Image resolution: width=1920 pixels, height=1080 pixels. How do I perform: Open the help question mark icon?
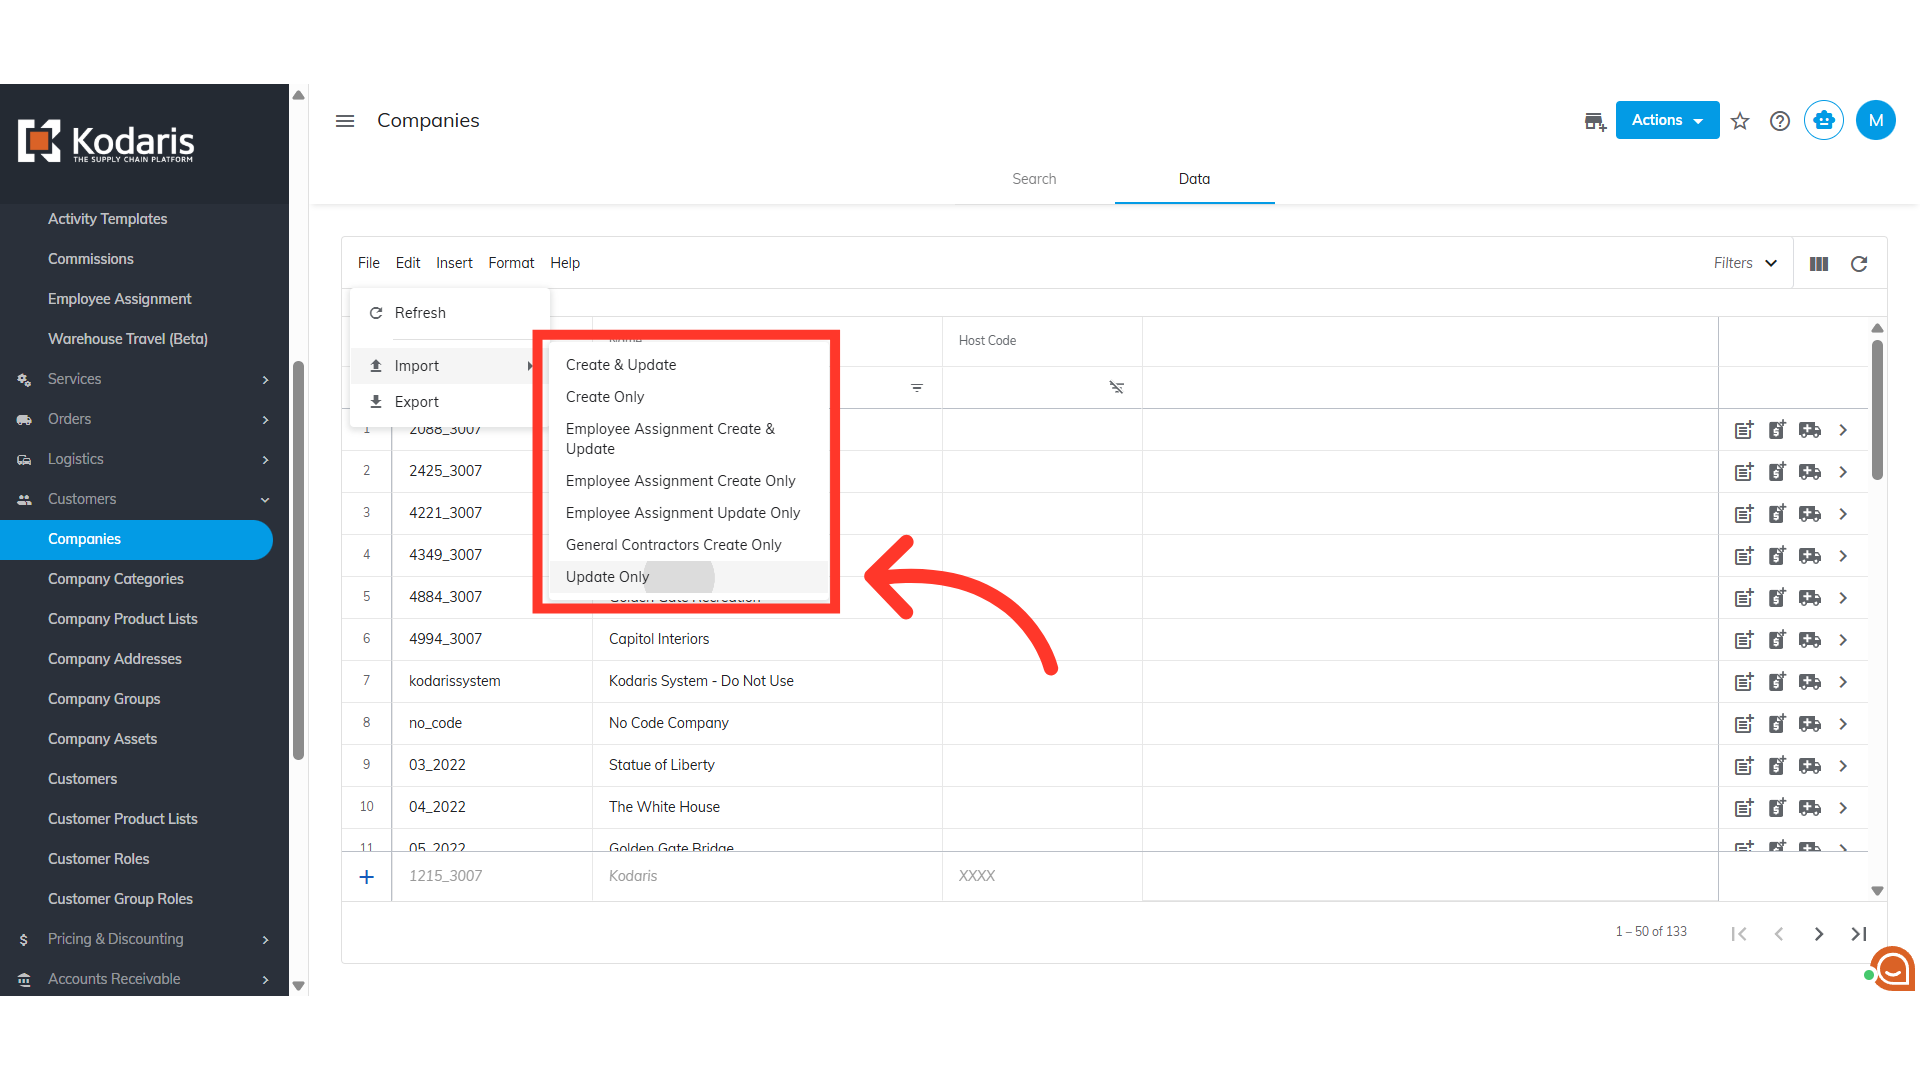pyautogui.click(x=1780, y=121)
